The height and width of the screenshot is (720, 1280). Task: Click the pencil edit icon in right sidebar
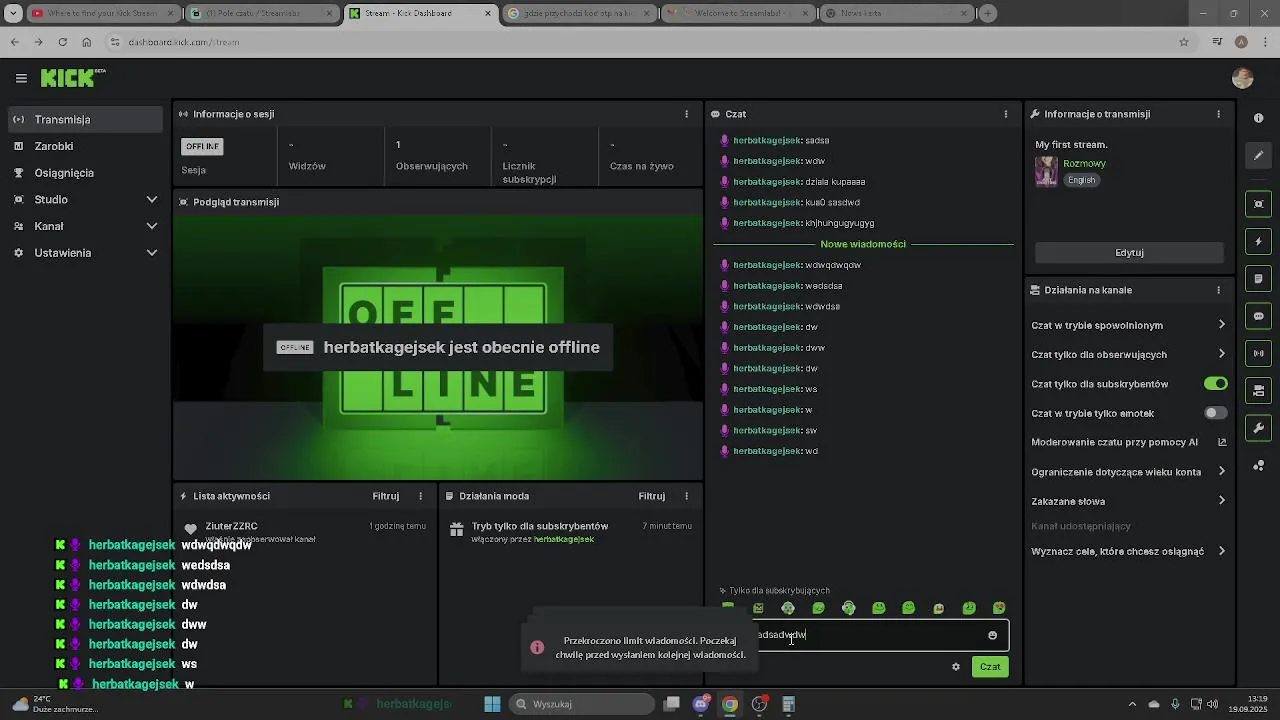[1258, 156]
